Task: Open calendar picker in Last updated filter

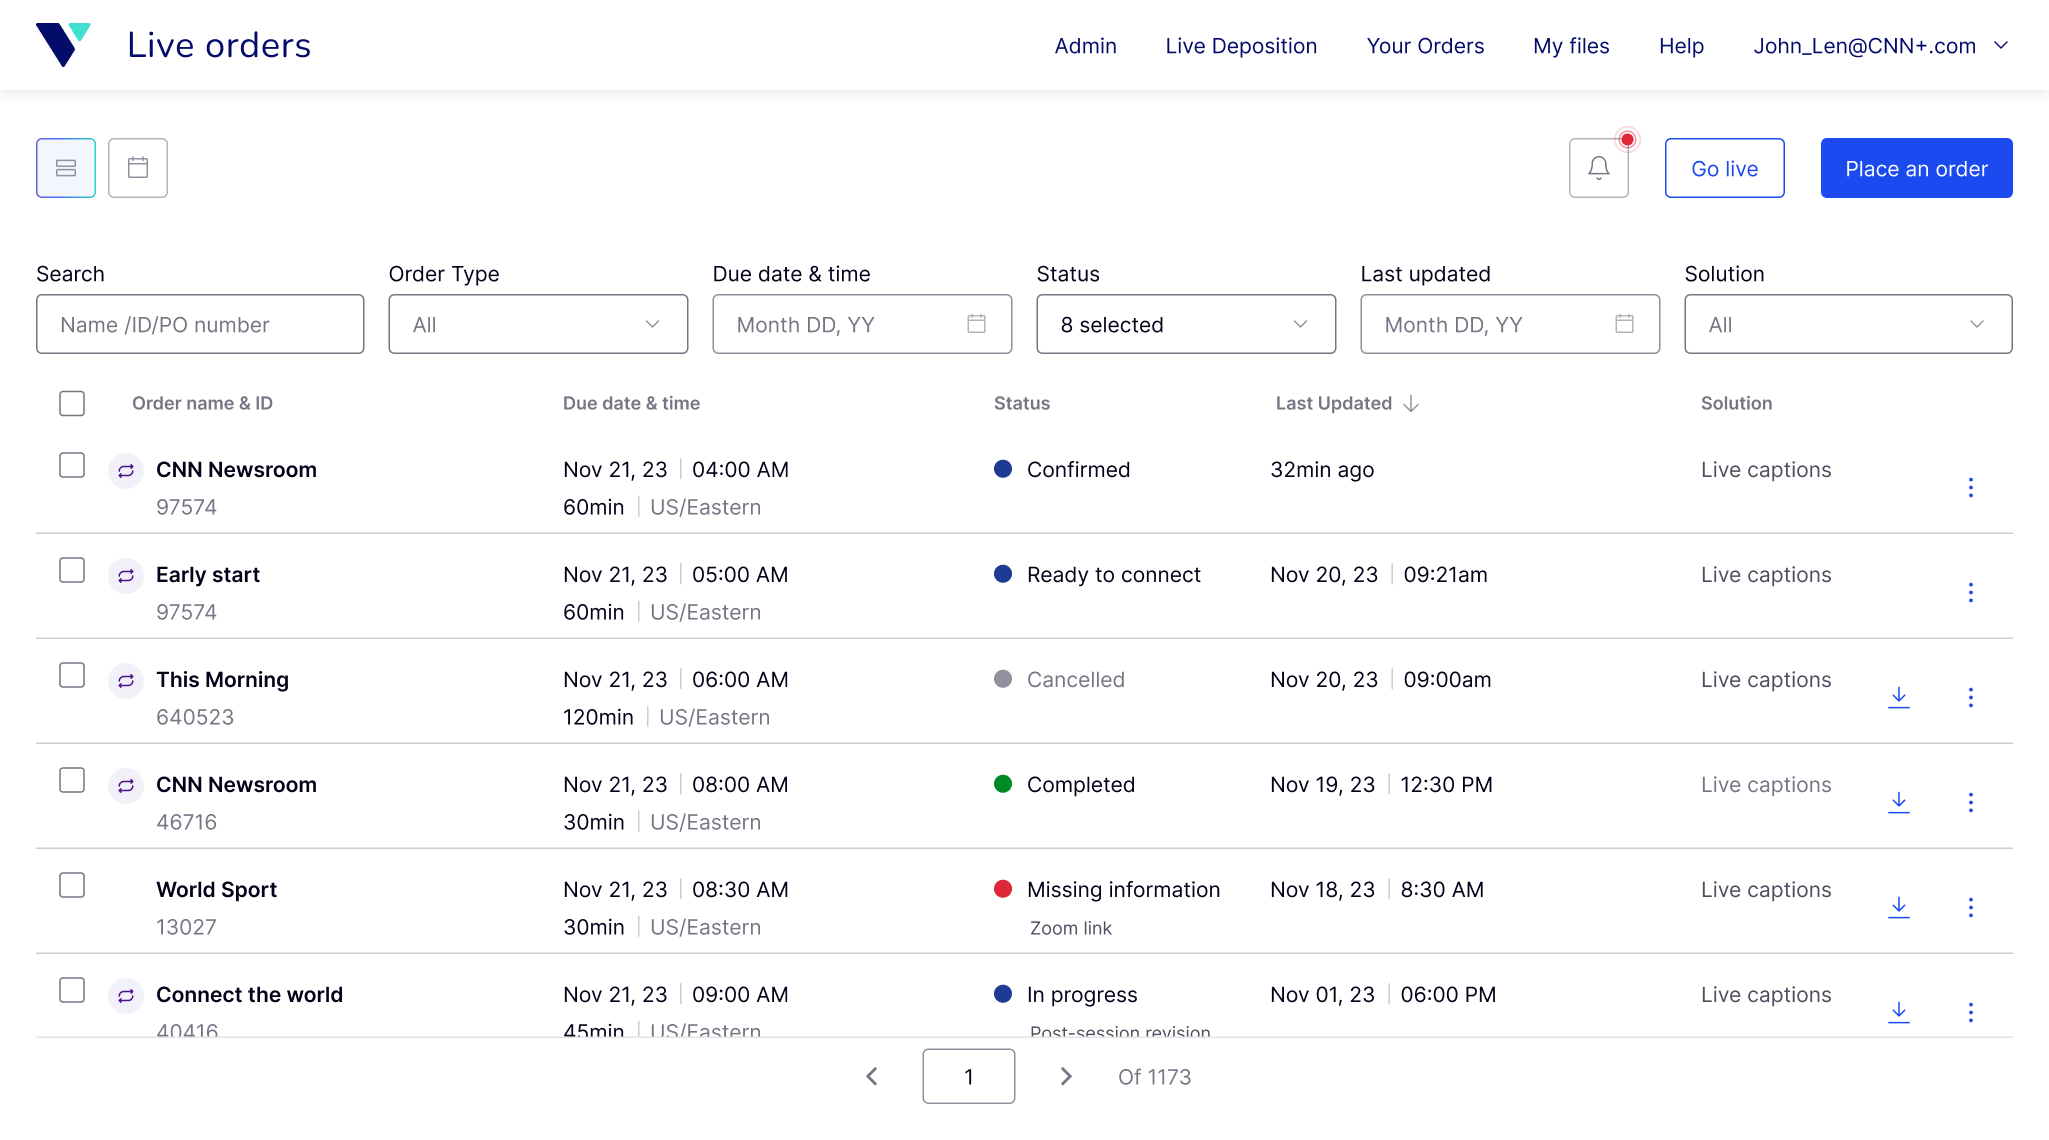Action: [1624, 324]
